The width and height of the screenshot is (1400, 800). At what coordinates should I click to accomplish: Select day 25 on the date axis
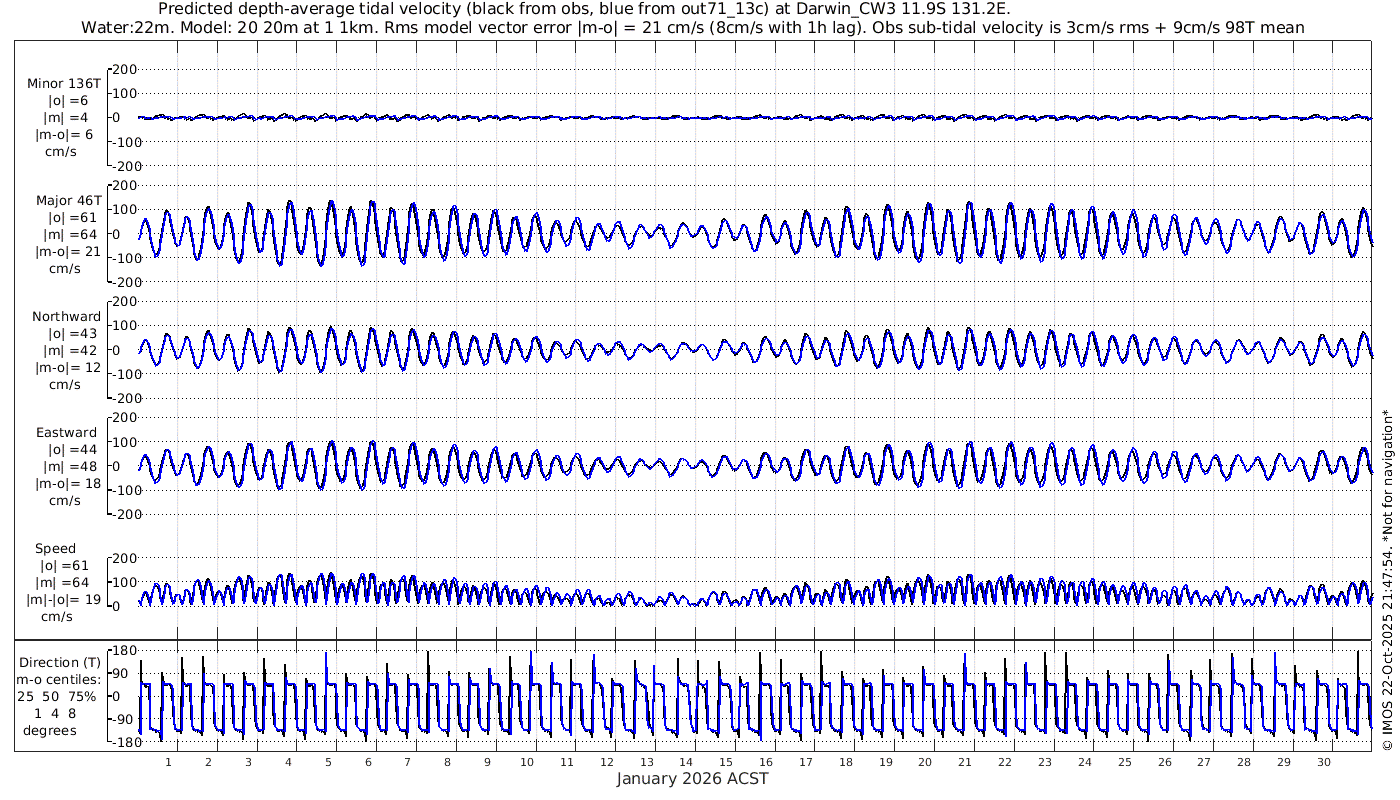(1125, 762)
